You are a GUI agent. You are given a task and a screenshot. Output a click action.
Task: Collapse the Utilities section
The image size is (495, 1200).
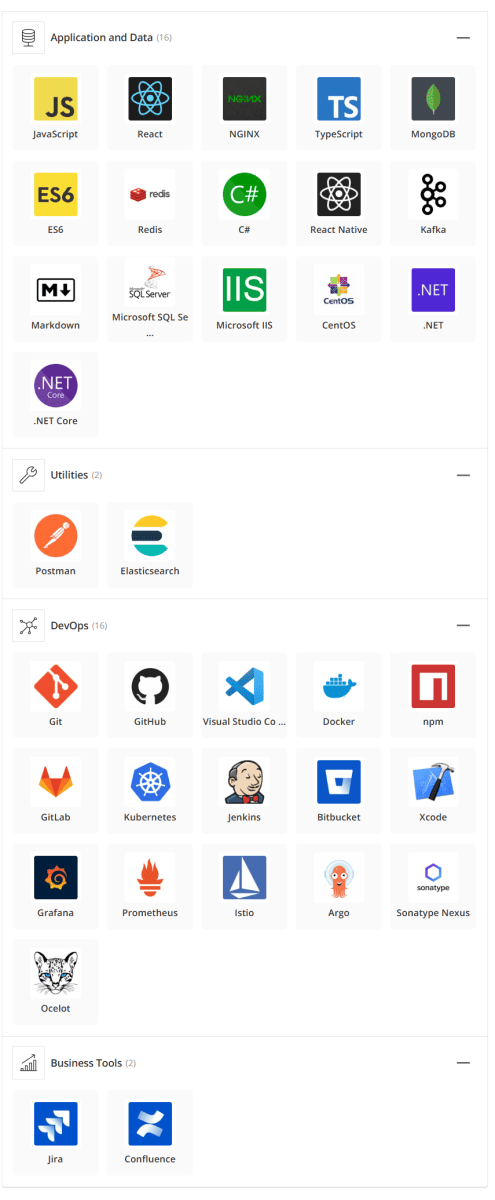pyautogui.click(x=463, y=475)
